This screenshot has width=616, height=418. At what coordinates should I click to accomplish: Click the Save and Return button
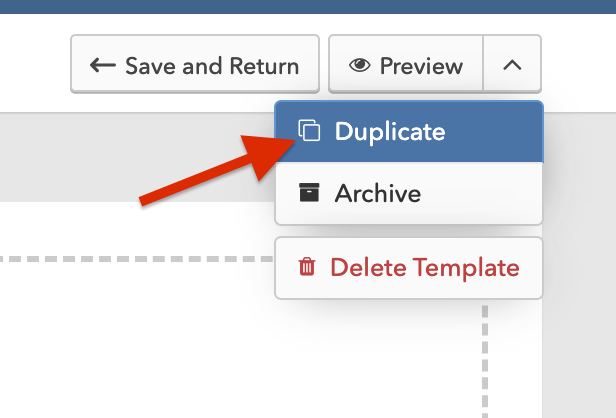pos(195,64)
